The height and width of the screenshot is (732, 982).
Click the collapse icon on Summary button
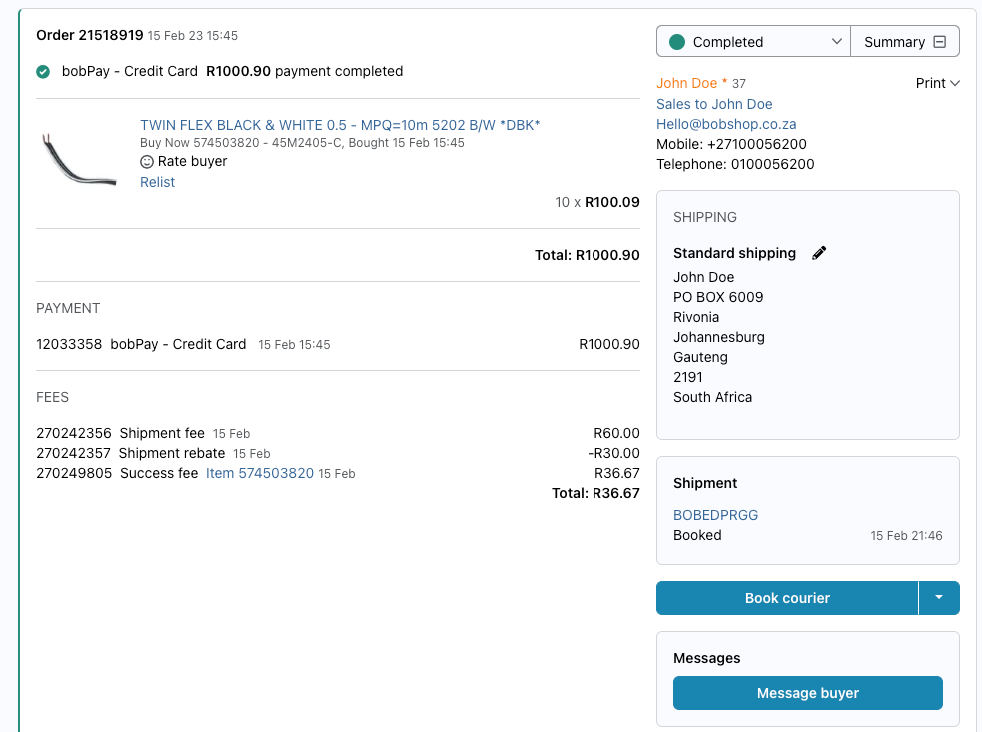click(939, 42)
